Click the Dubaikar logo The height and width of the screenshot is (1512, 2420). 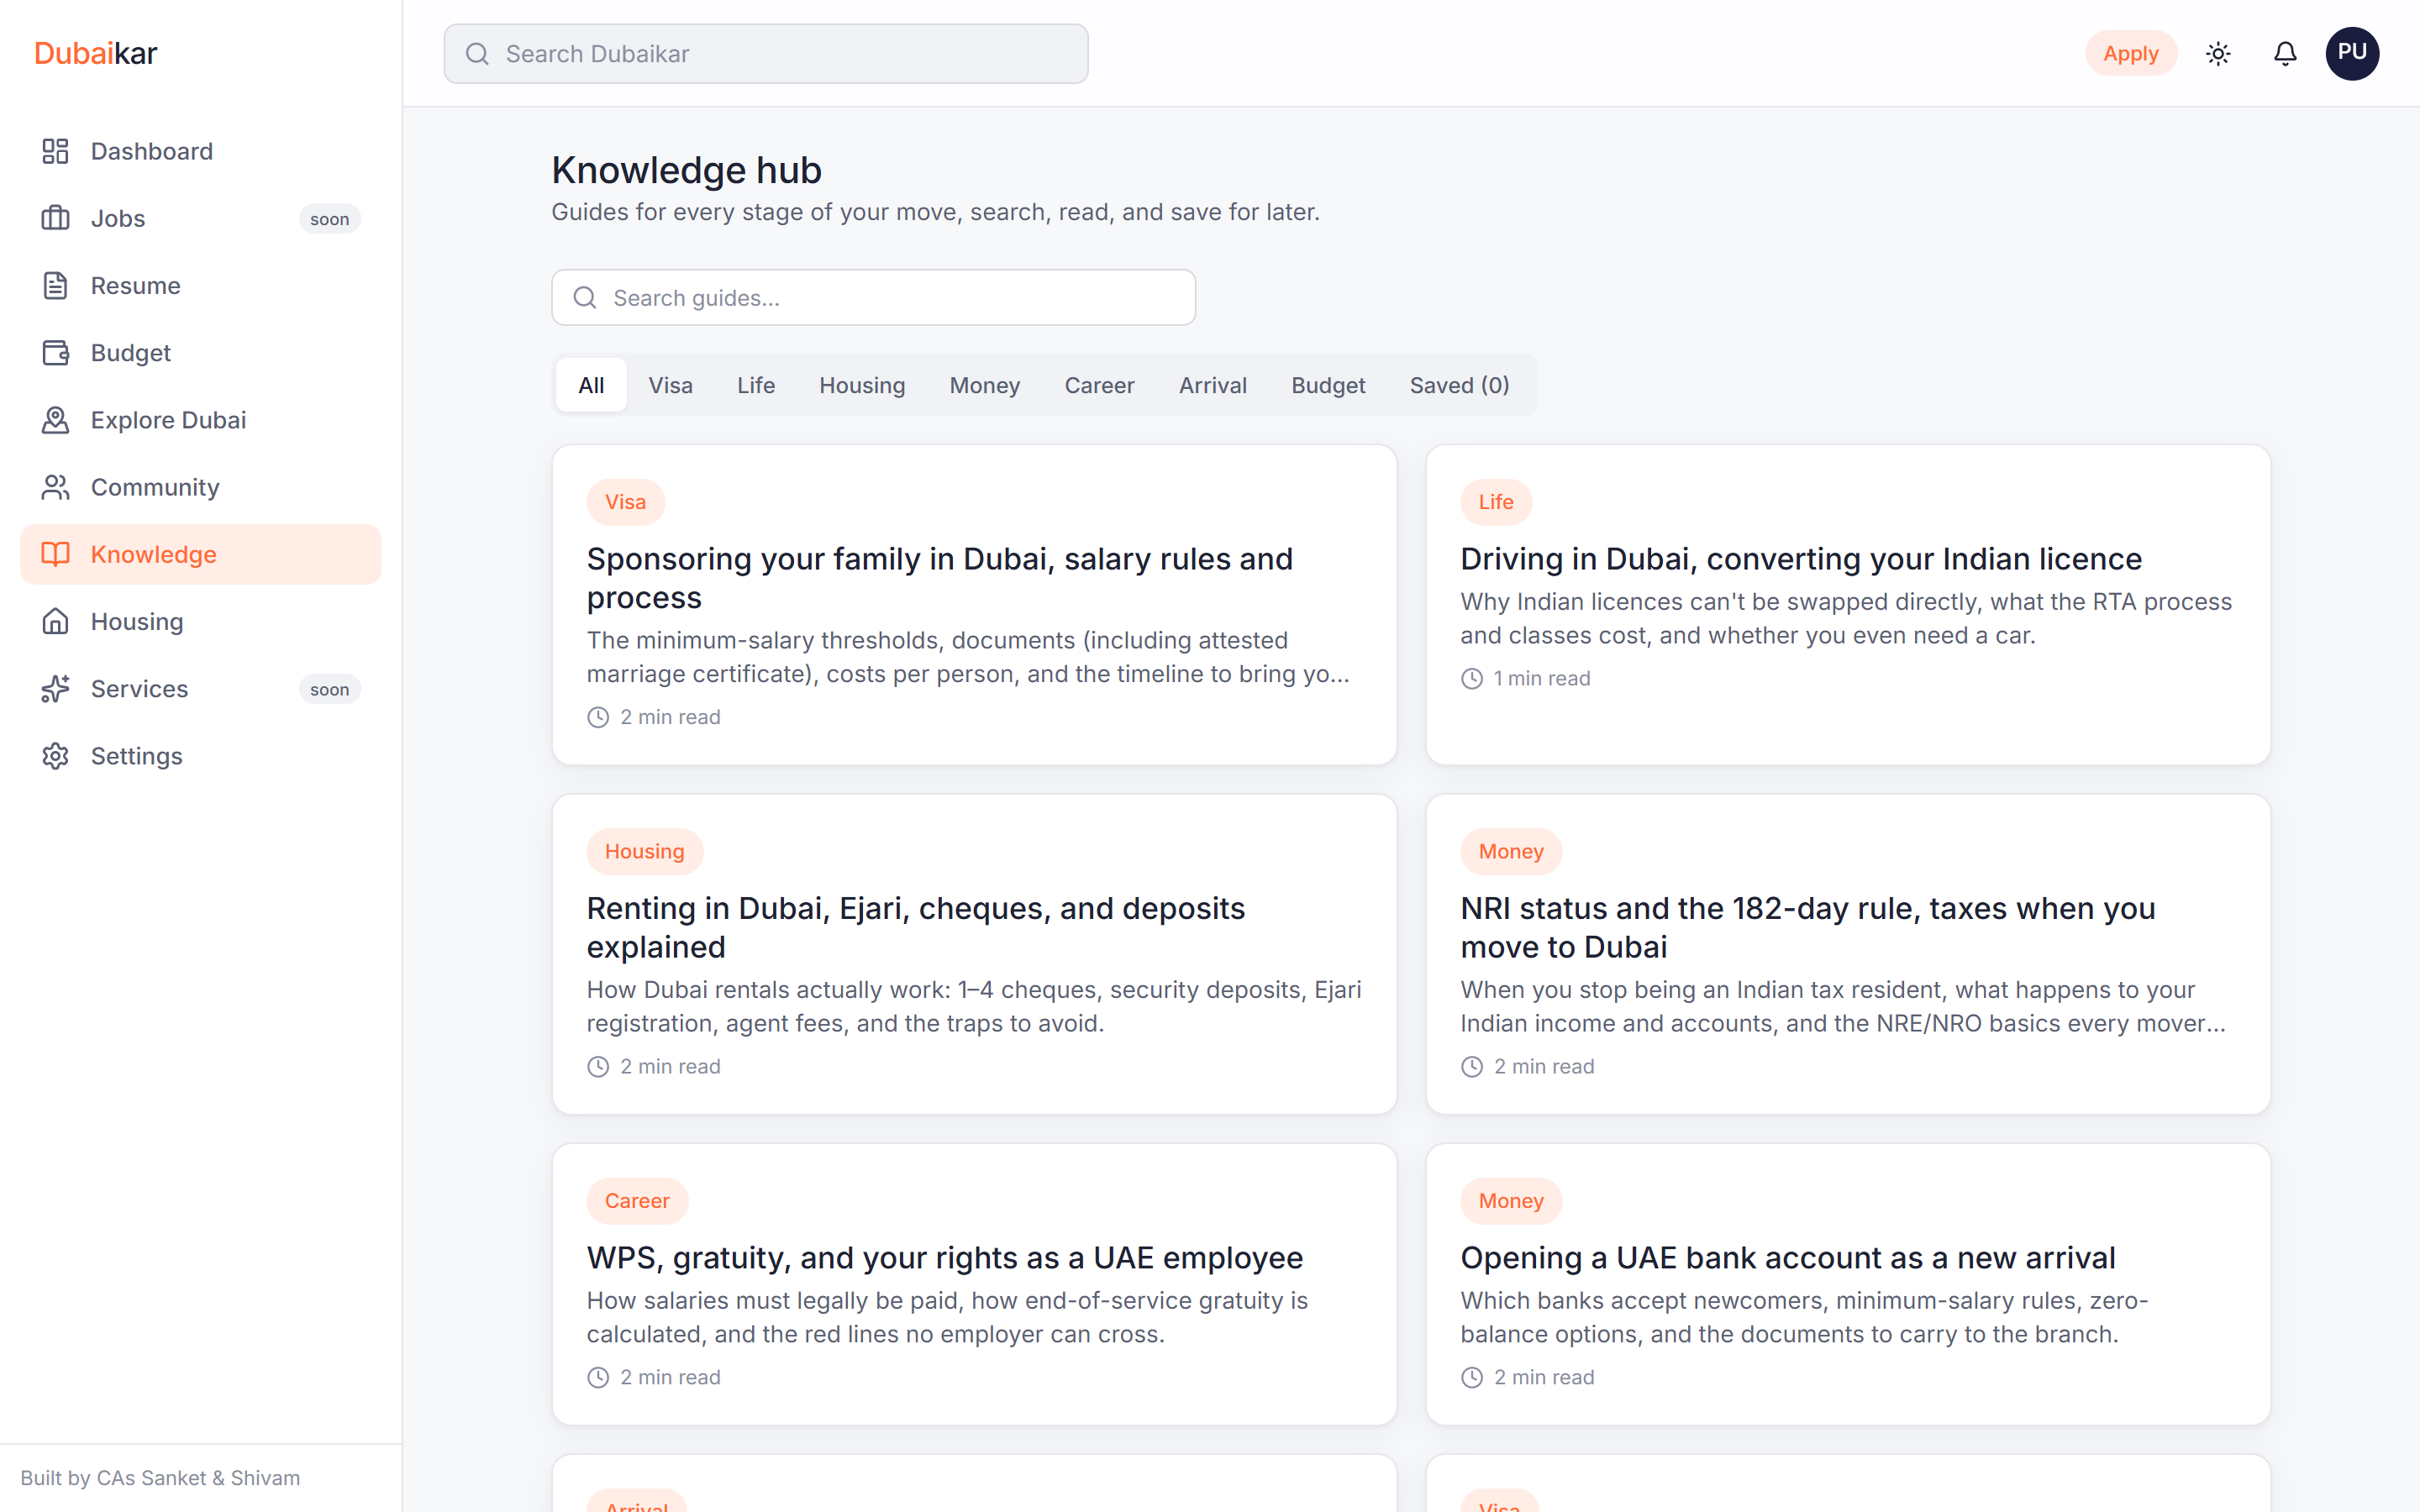click(x=96, y=53)
